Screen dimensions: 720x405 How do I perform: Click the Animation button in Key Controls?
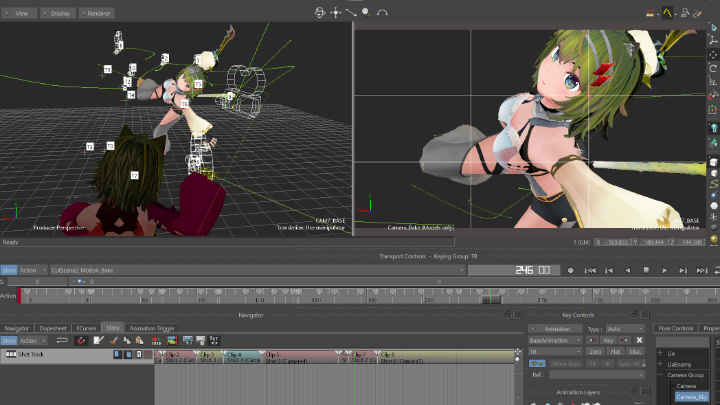pyautogui.click(x=555, y=329)
